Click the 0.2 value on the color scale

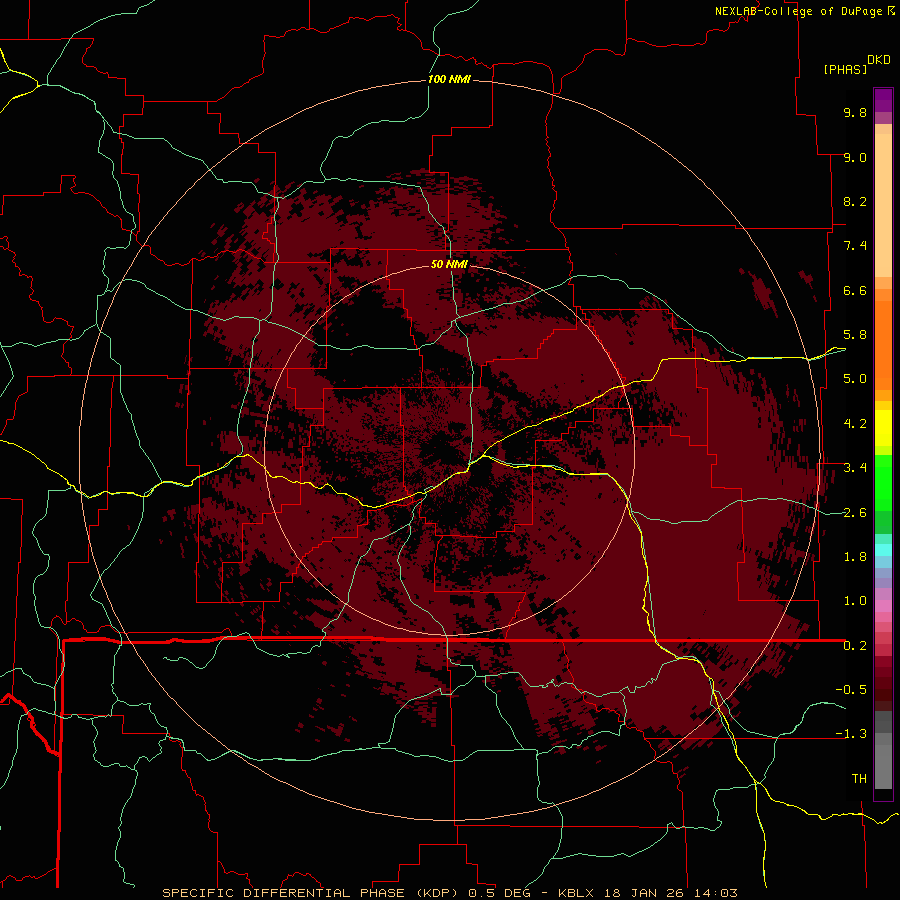(855, 646)
